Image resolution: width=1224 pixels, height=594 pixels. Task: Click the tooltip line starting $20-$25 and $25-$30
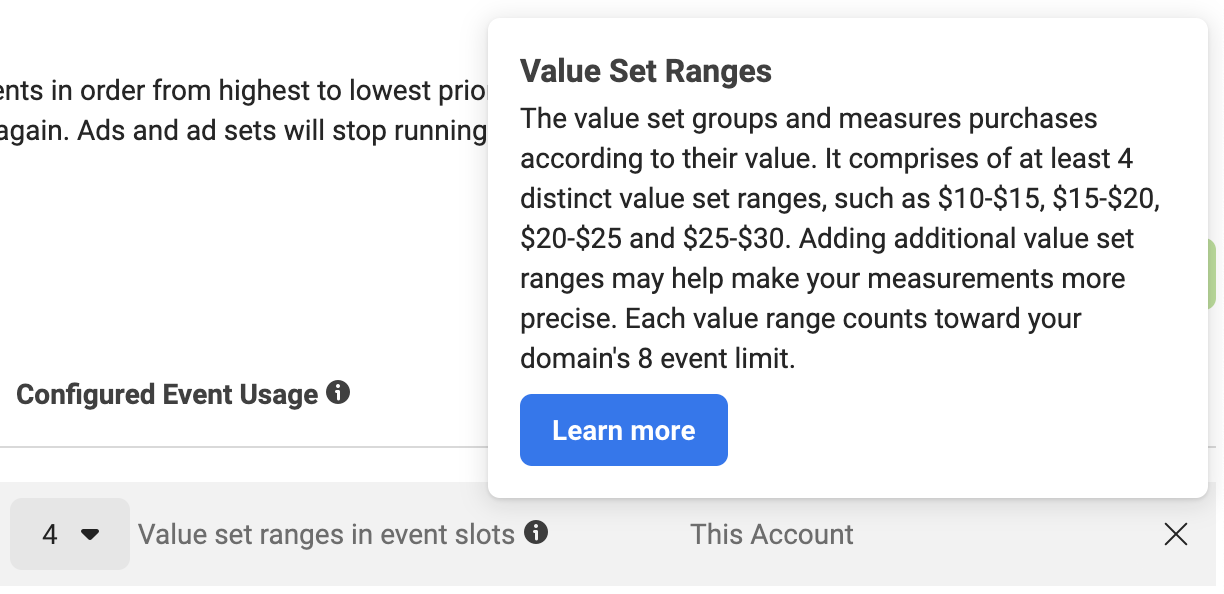pyautogui.click(x=827, y=239)
